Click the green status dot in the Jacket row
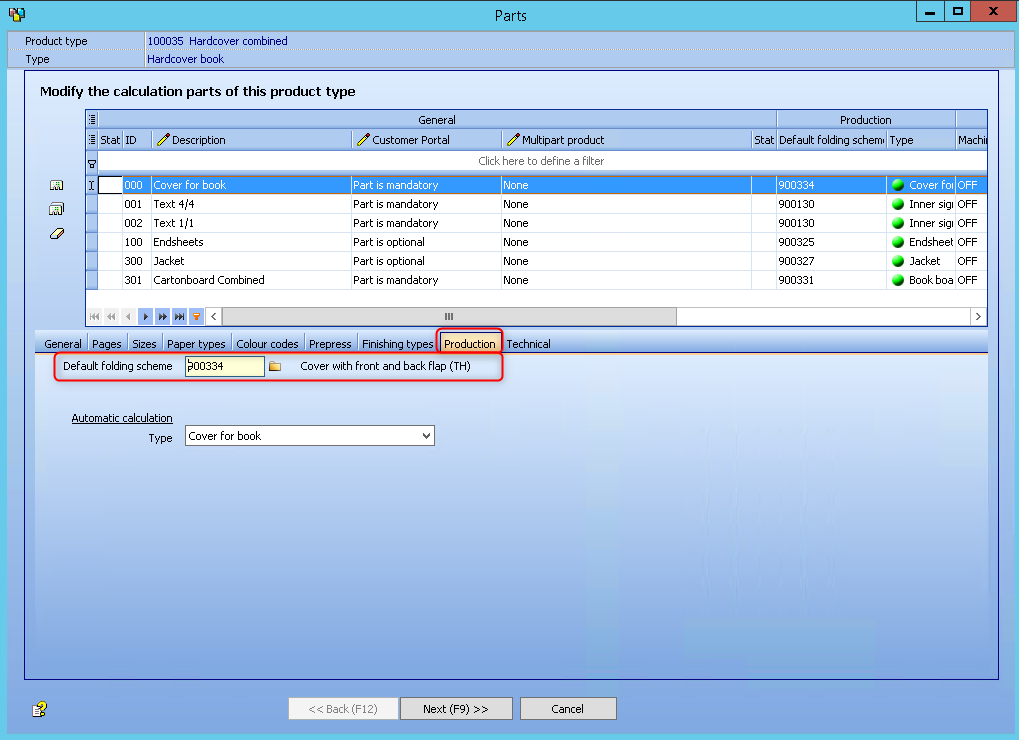 pos(898,261)
